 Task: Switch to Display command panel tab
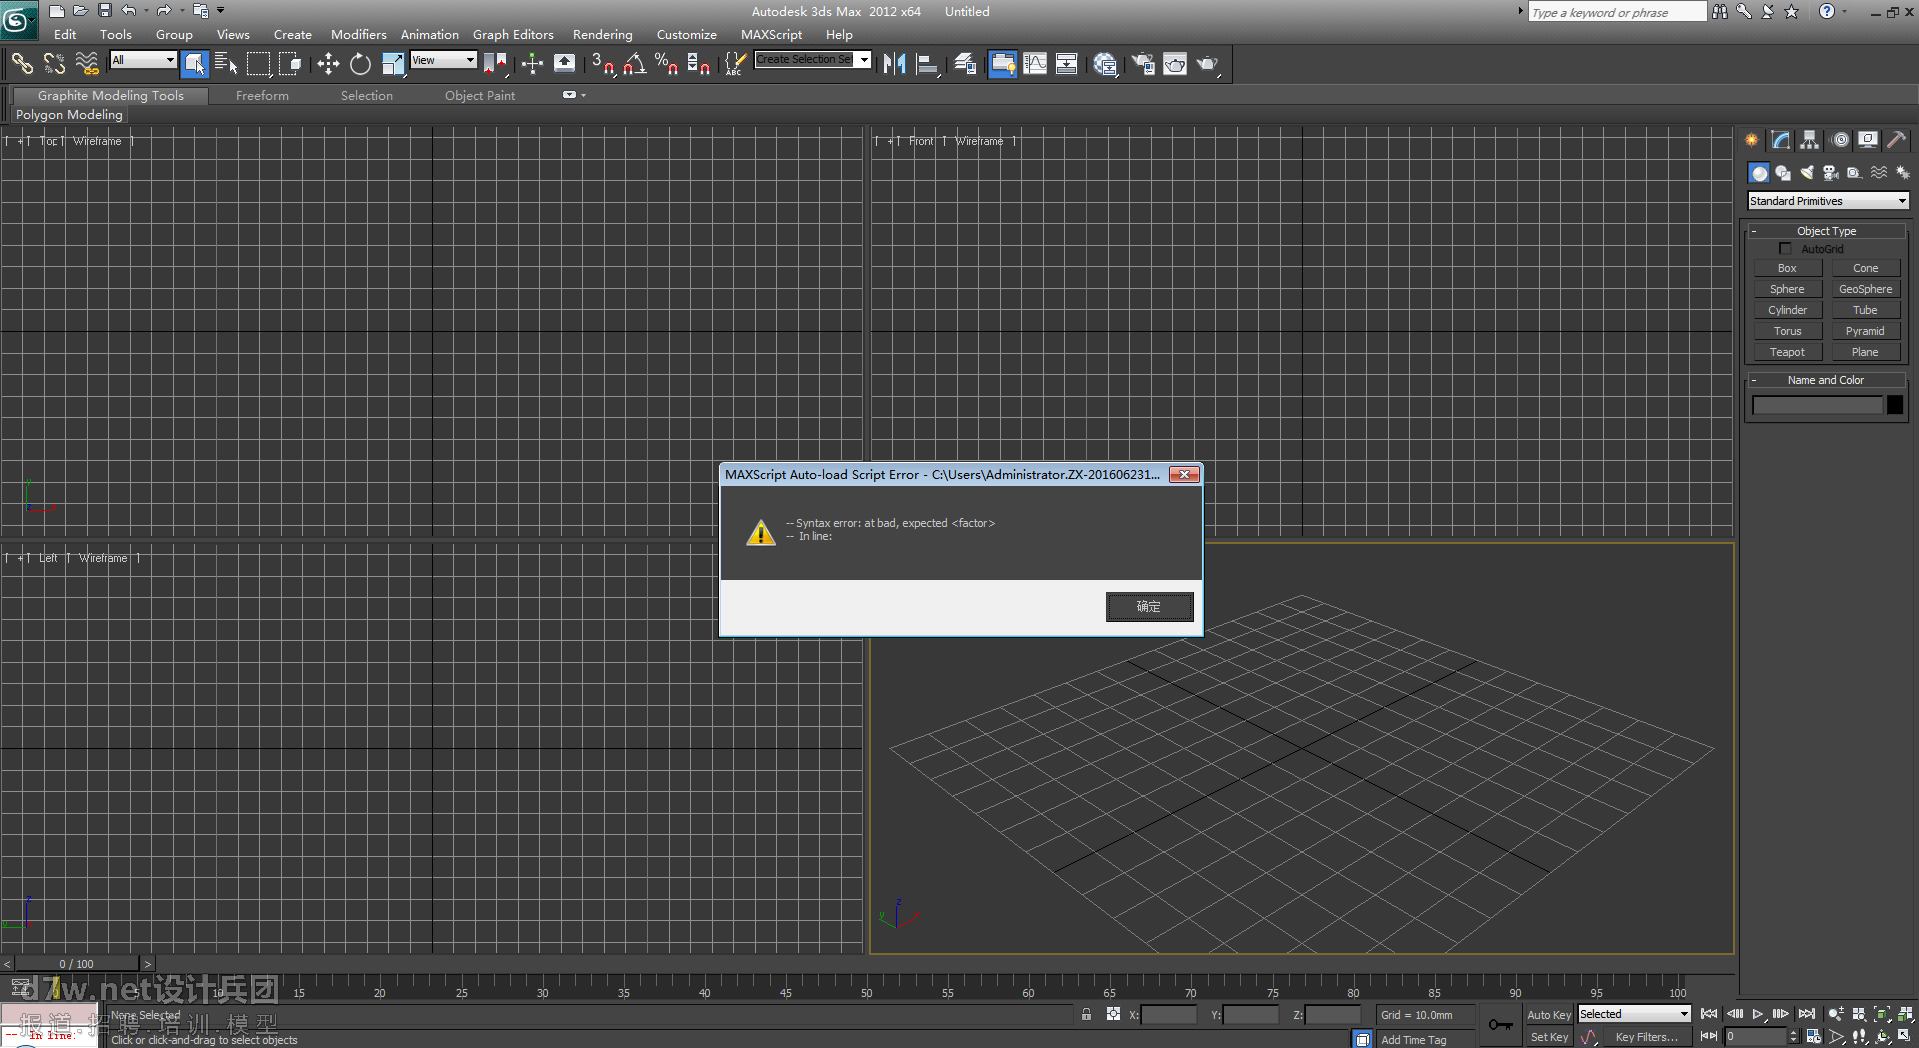pyautogui.click(x=1868, y=140)
